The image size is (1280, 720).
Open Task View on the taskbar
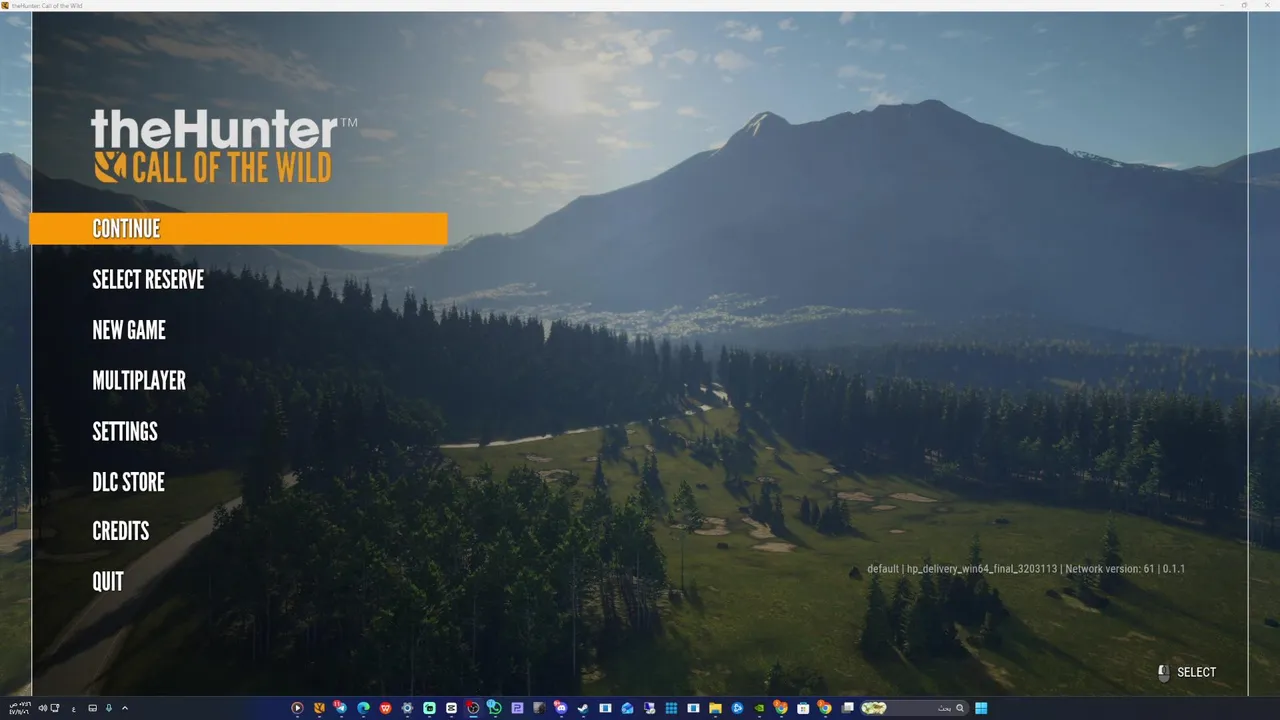(x=847, y=708)
